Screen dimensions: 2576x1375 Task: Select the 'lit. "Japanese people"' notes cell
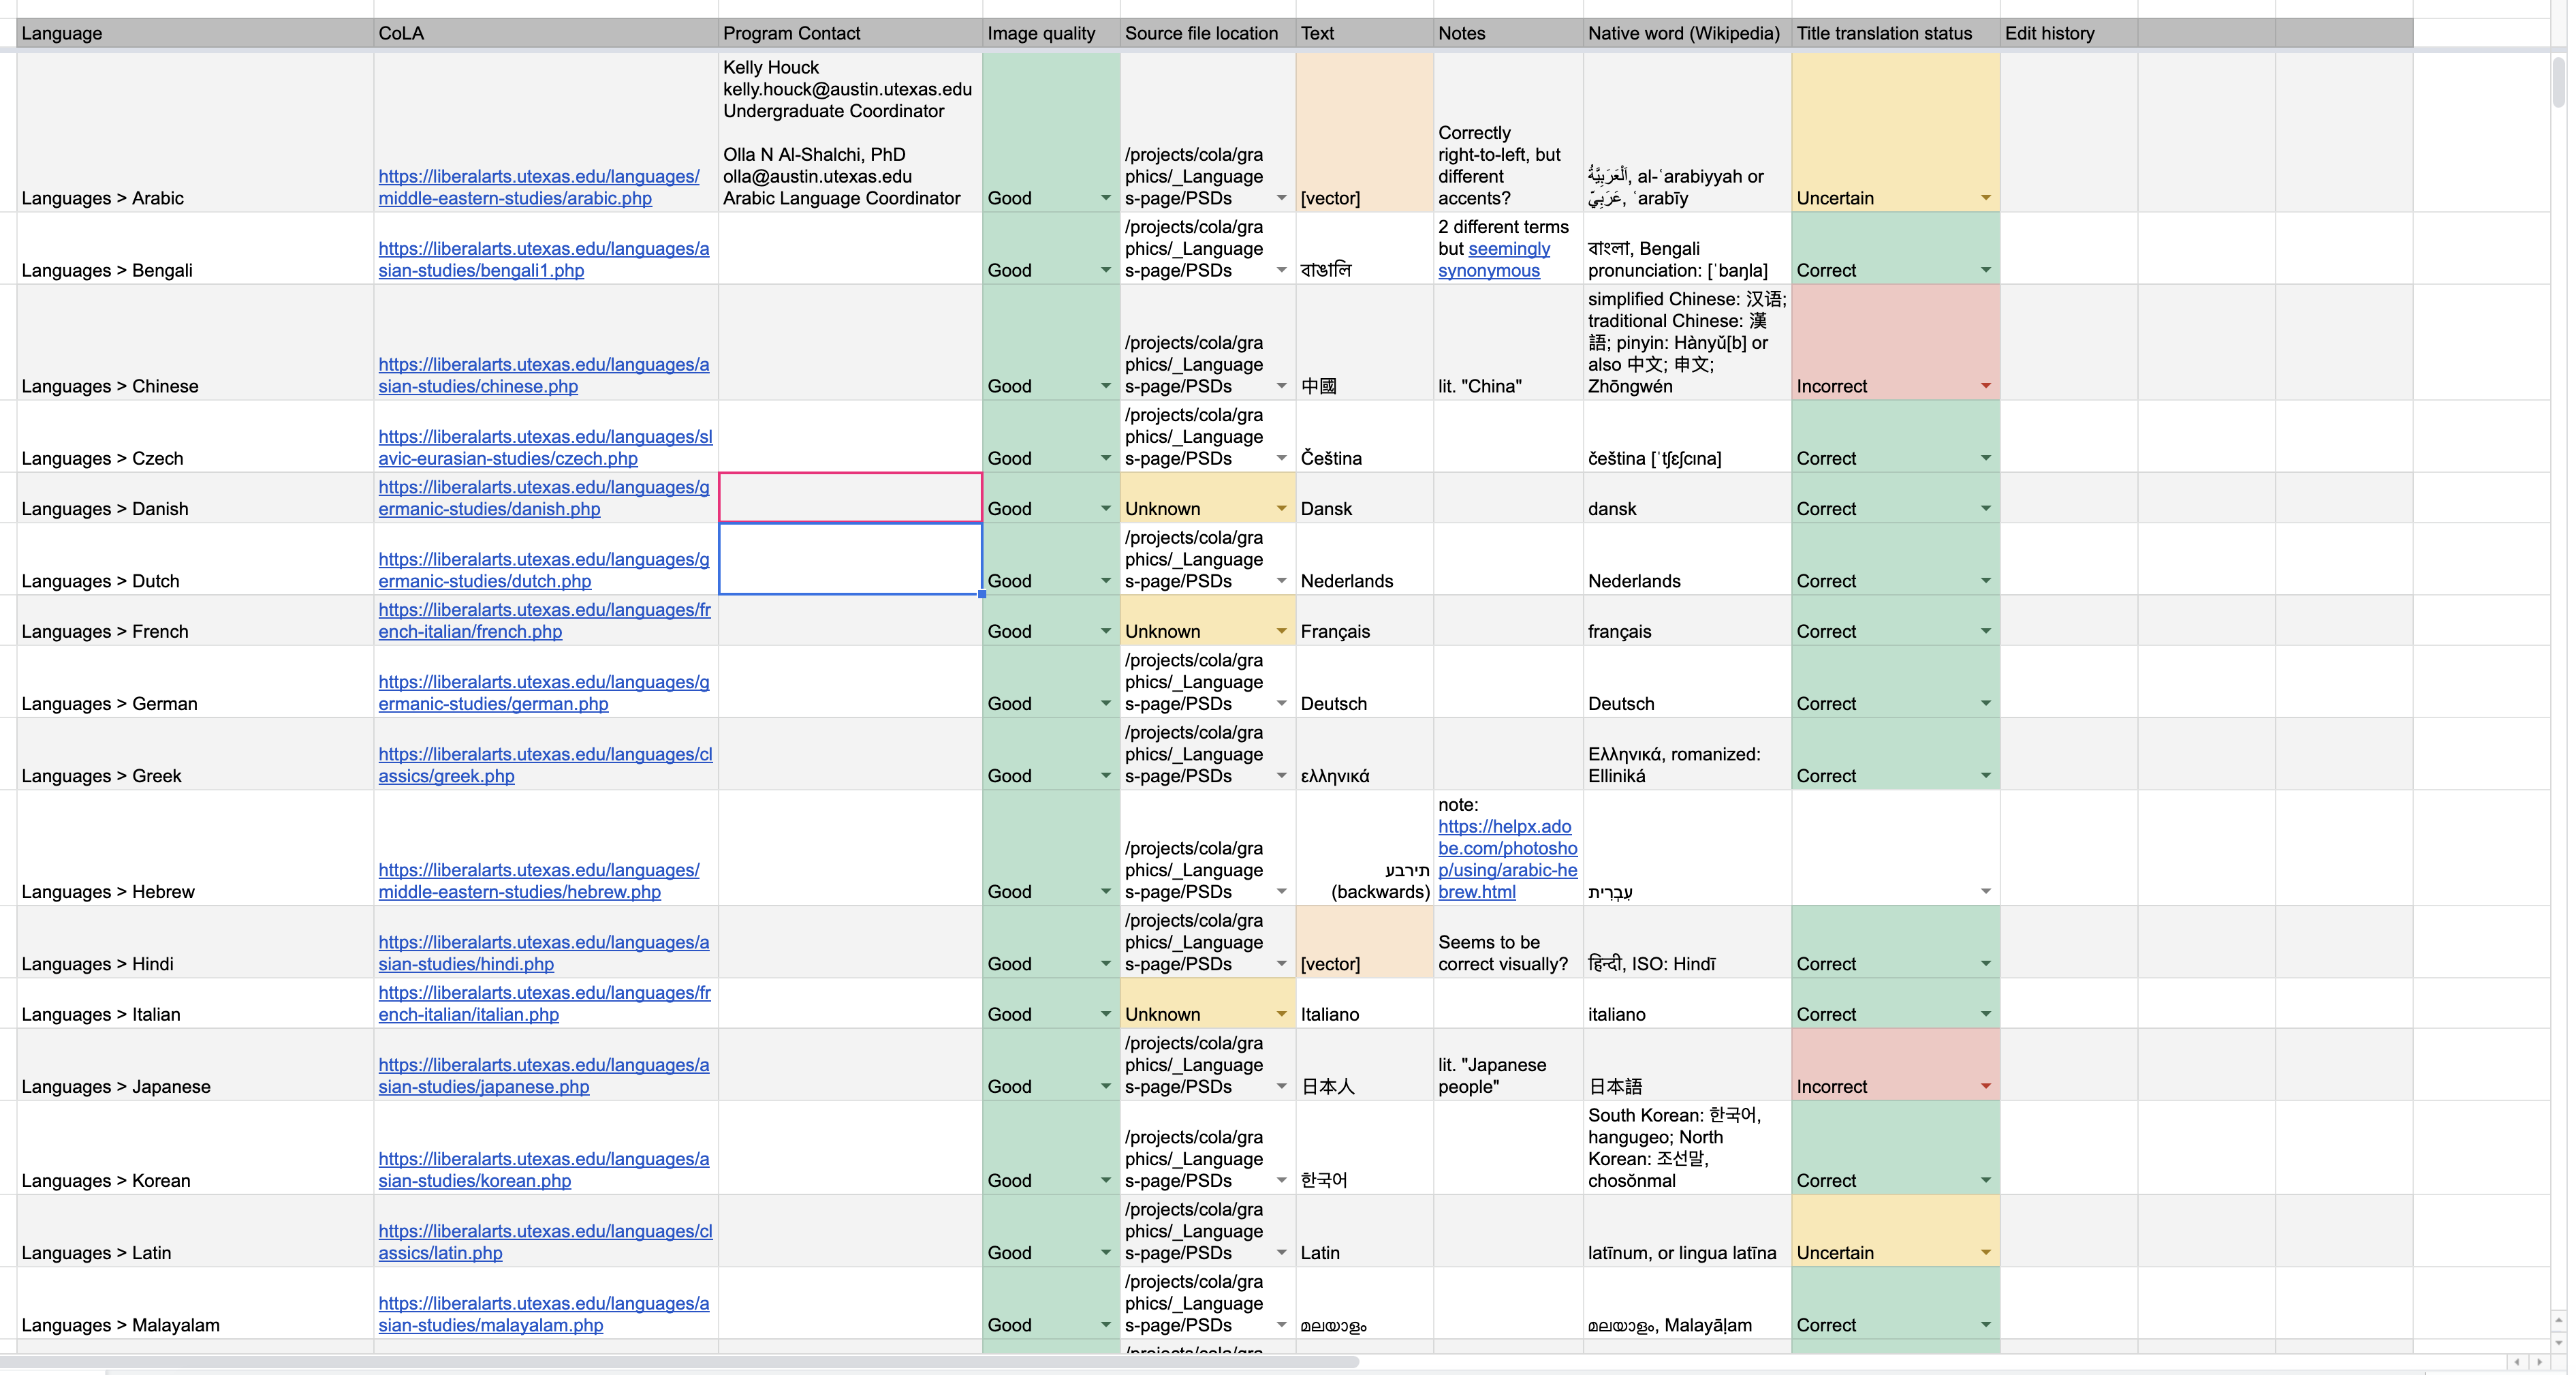(x=1508, y=1065)
